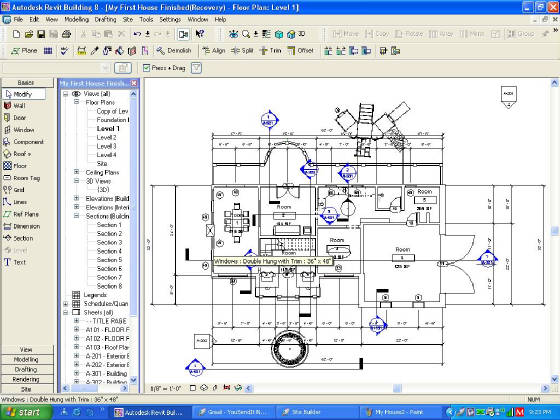
Task: Click the view scale 1/8" = 1'-0"
Action: (x=166, y=388)
